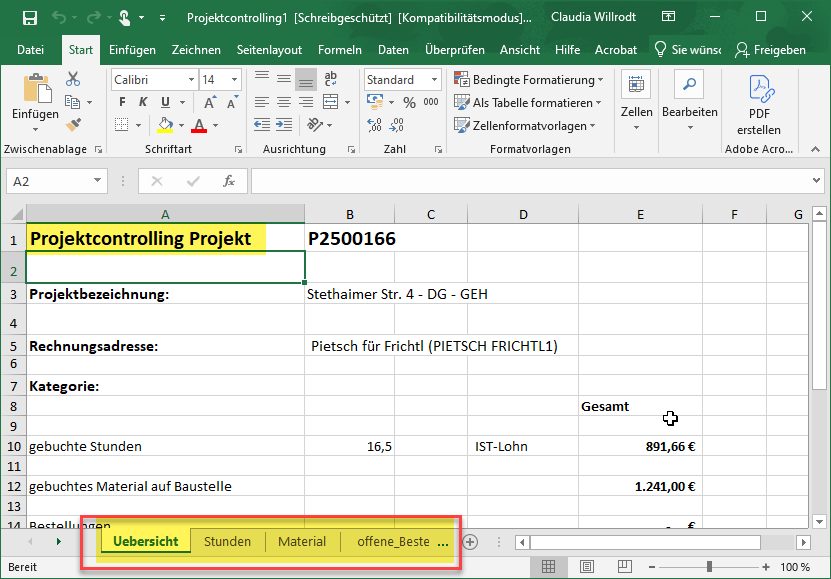
Task: Click the zoom slider handle
Action: [709, 567]
